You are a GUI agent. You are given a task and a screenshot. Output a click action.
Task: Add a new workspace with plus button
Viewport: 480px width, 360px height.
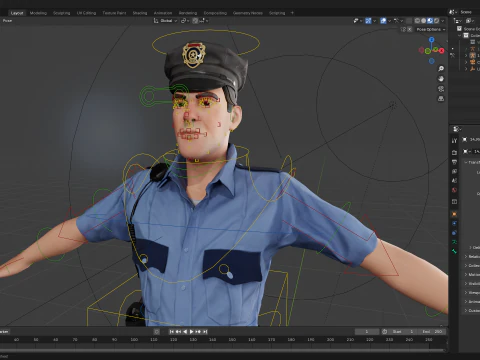coord(292,13)
